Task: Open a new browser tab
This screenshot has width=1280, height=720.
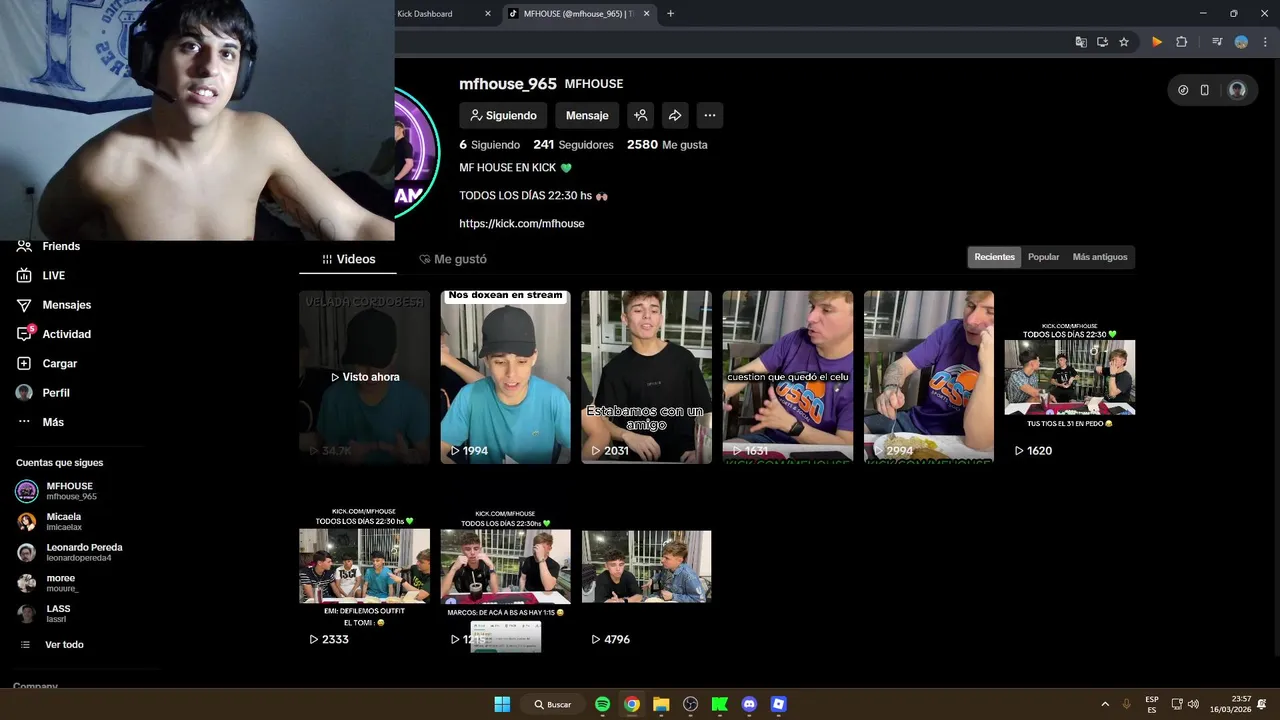Action: pyautogui.click(x=670, y=14)
